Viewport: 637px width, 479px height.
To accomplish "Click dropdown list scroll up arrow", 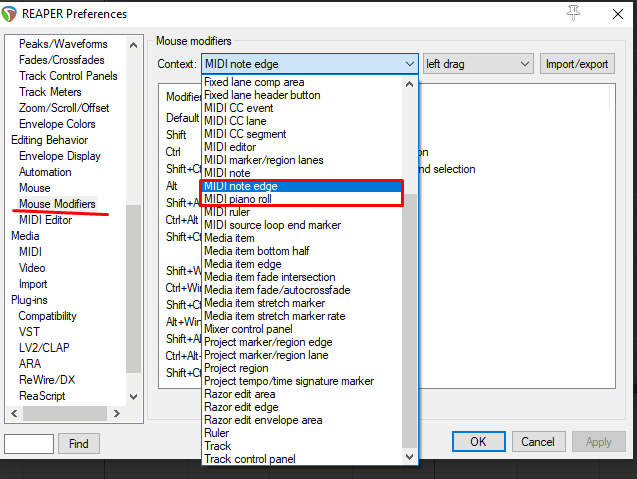I will [x=410, y=84].
